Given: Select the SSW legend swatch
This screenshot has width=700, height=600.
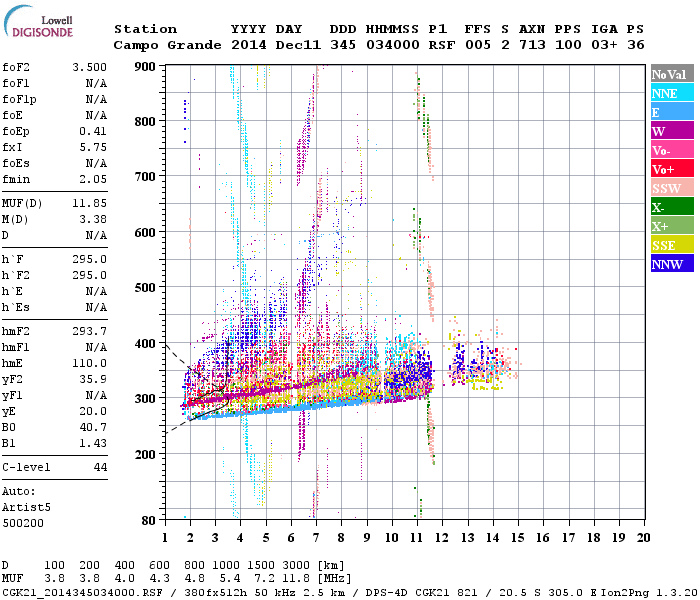Looking at the screenshot, I should point(672,188).
